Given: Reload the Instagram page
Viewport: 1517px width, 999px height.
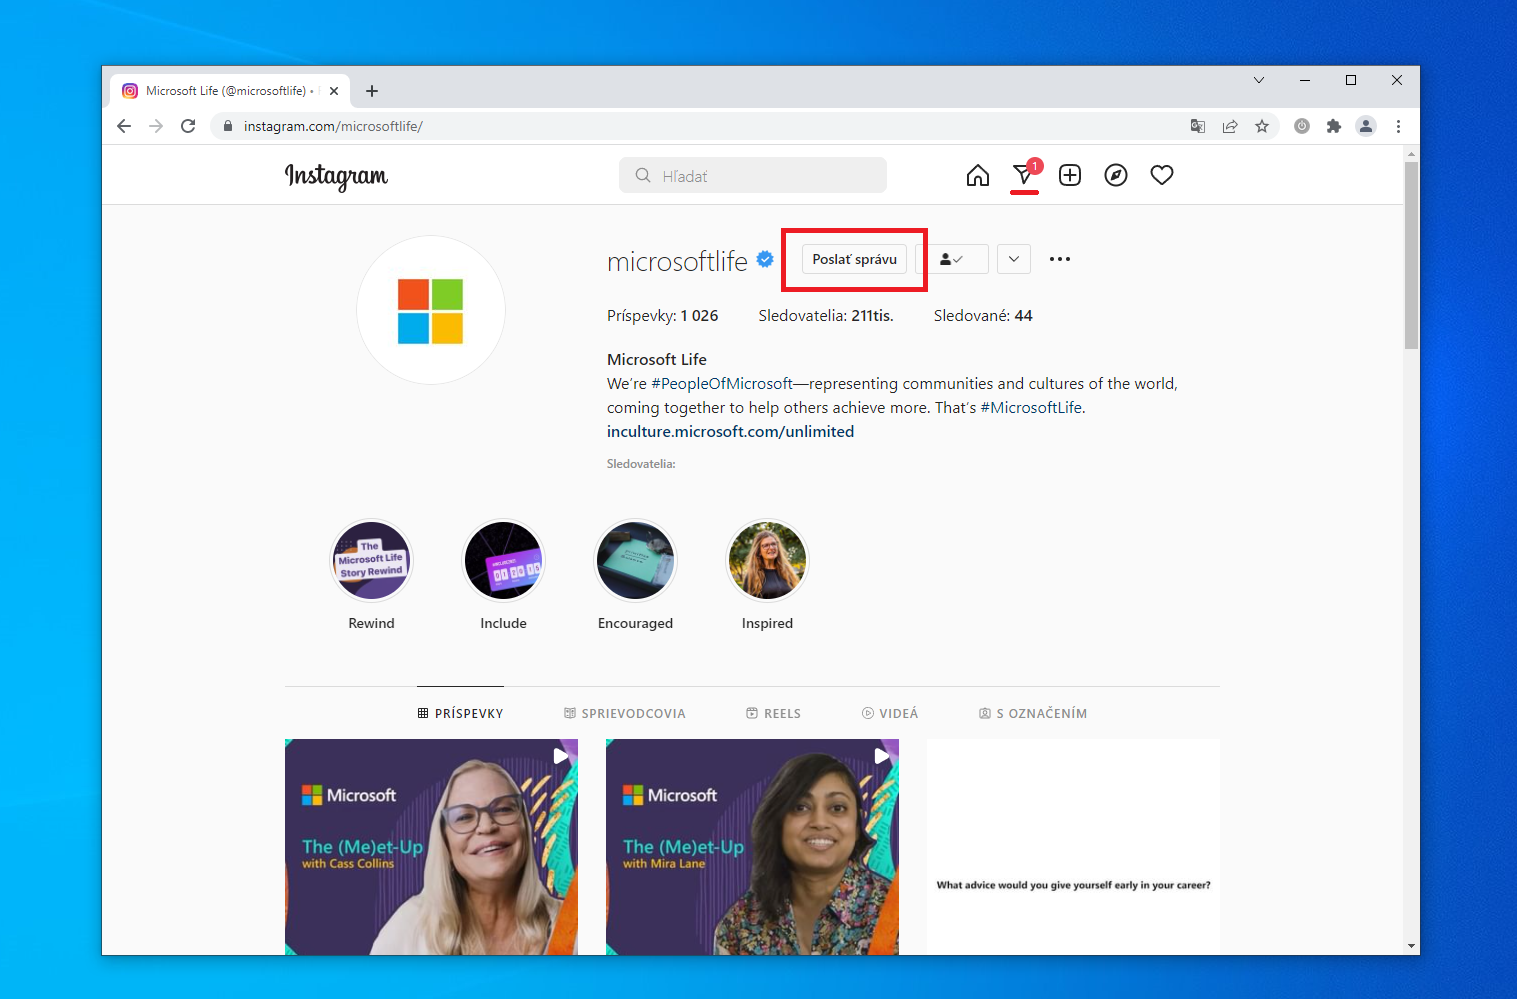Looking at the screenshot, I should tap(188, 126).
